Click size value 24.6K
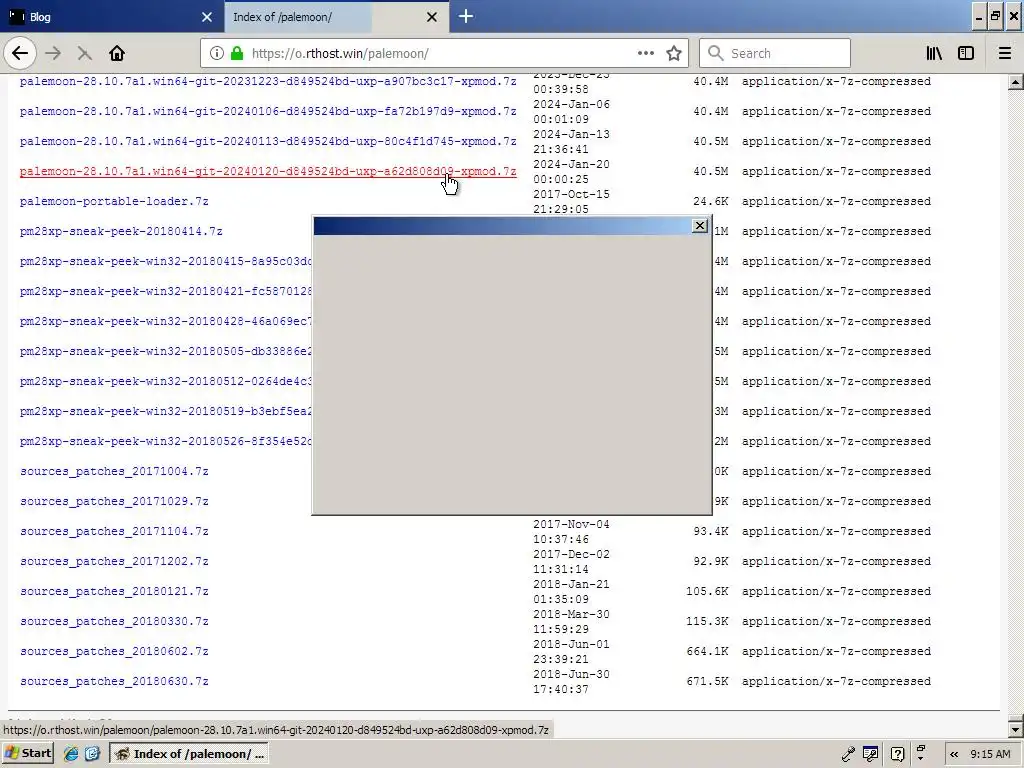 (x=711, y=202)
